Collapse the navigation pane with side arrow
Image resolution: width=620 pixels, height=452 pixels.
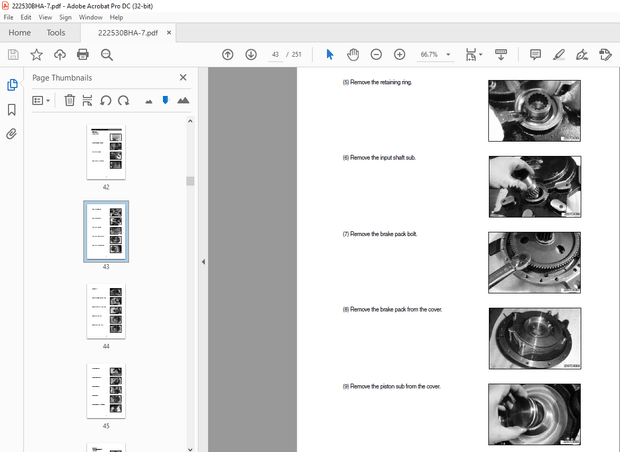click(x=204, y=262)
